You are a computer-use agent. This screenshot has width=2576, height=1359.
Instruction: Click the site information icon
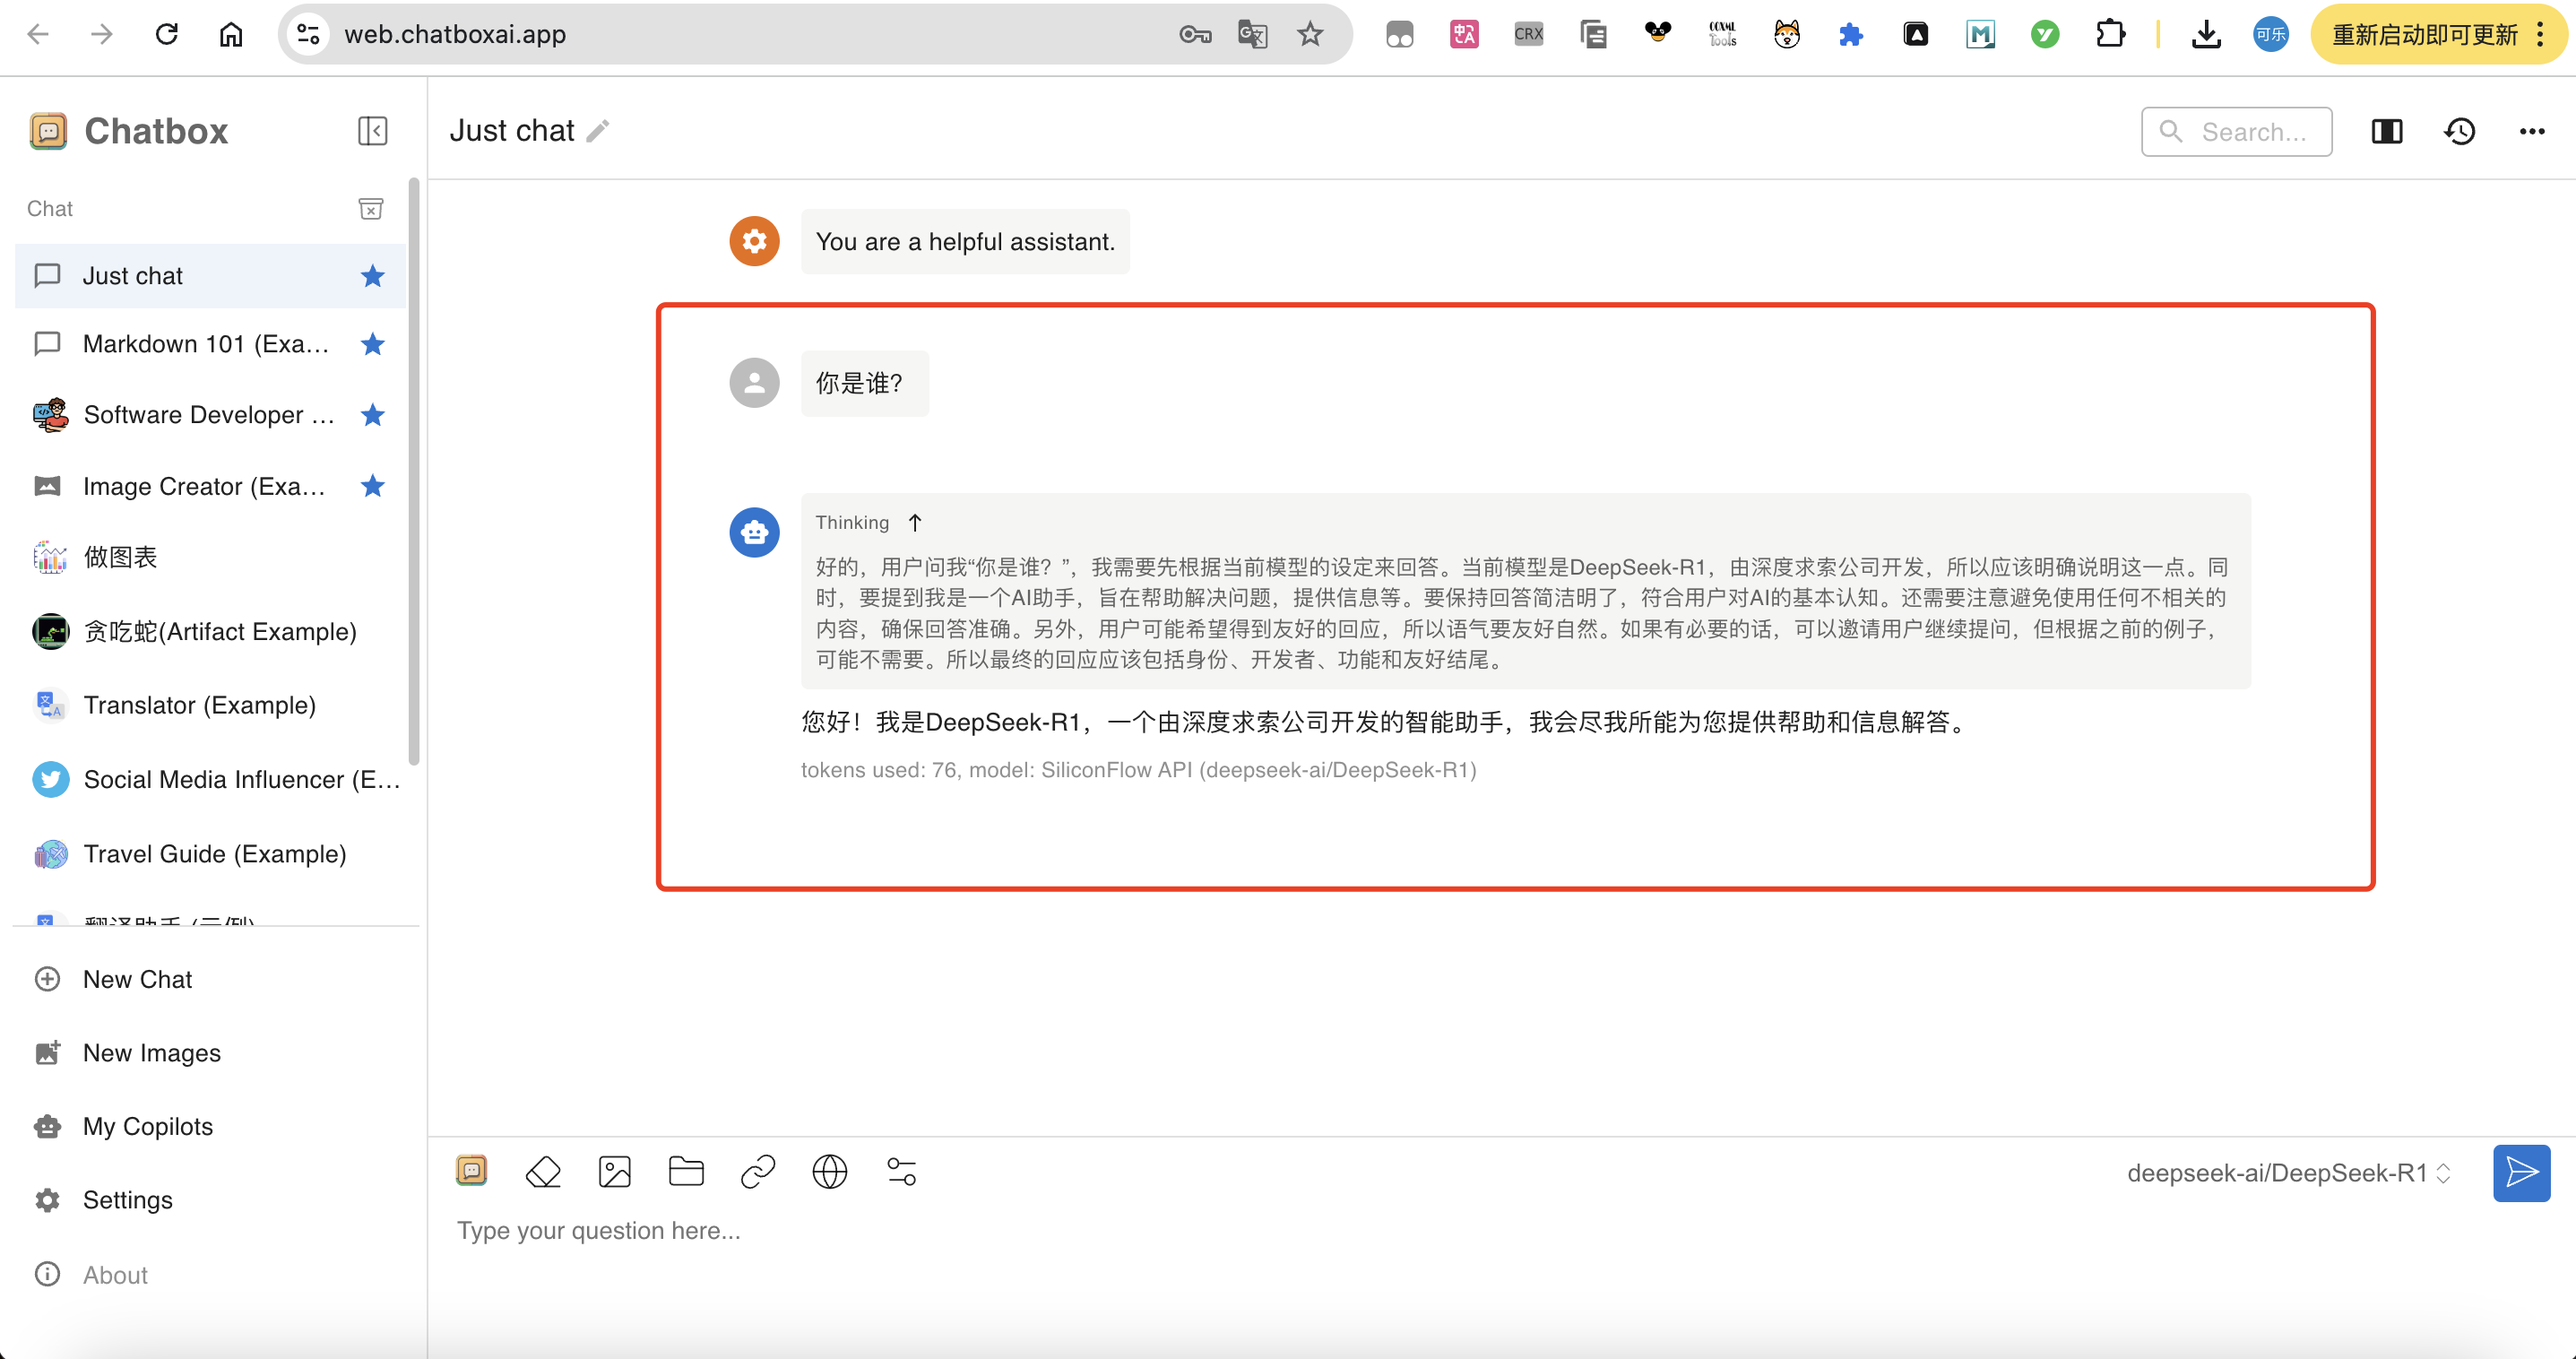coord(308,34)
